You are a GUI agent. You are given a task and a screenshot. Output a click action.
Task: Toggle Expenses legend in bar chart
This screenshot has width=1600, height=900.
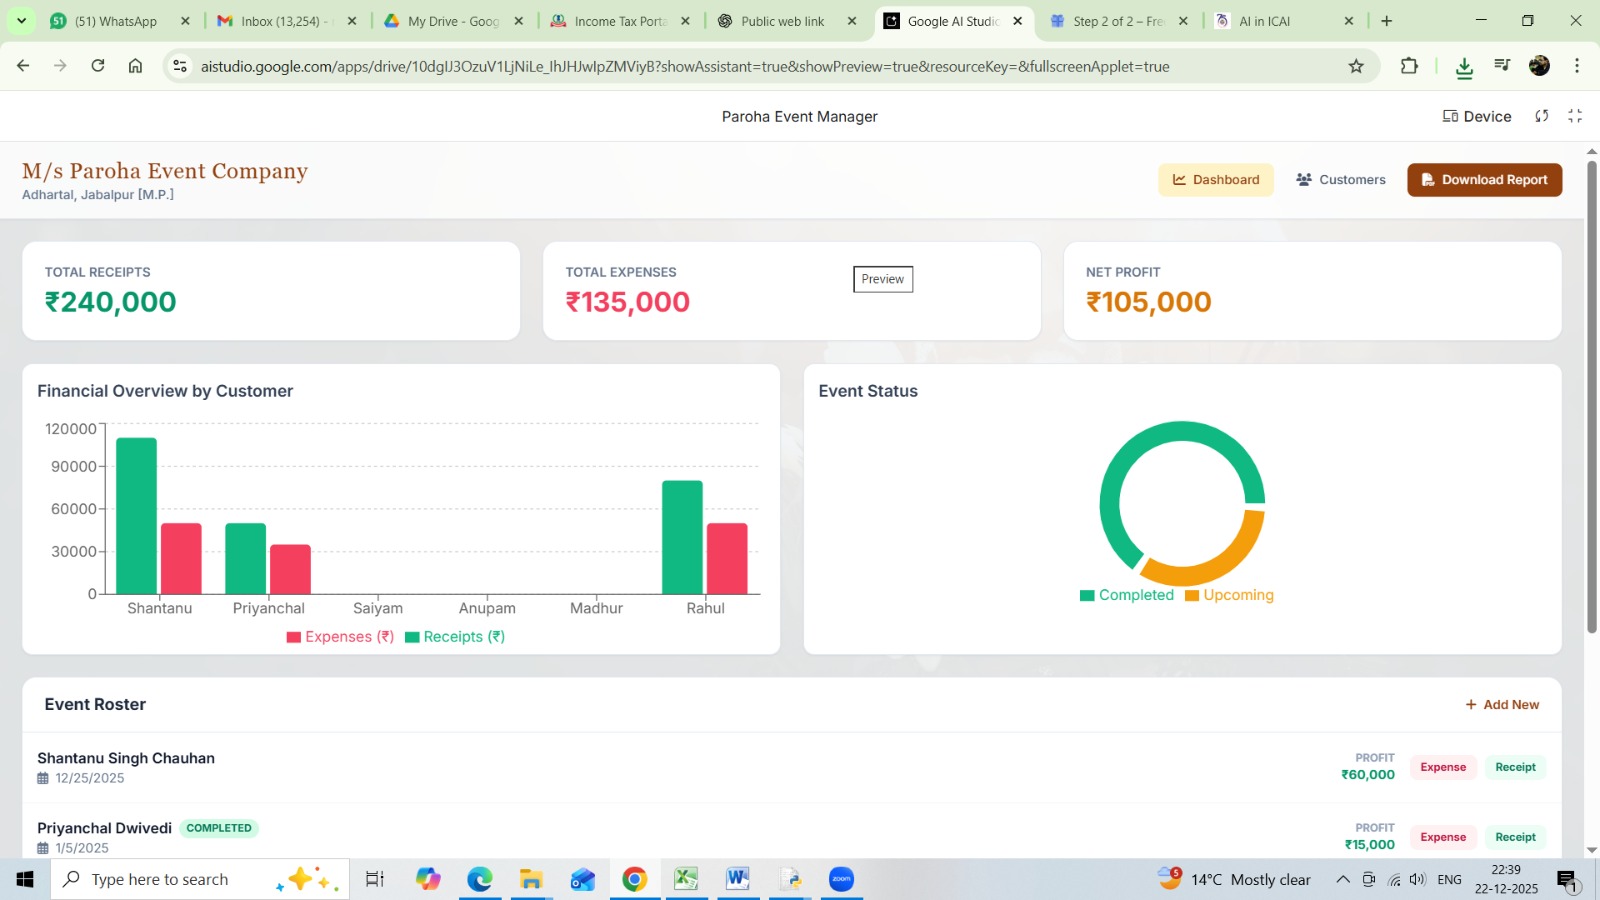click(x=340, y=637)
